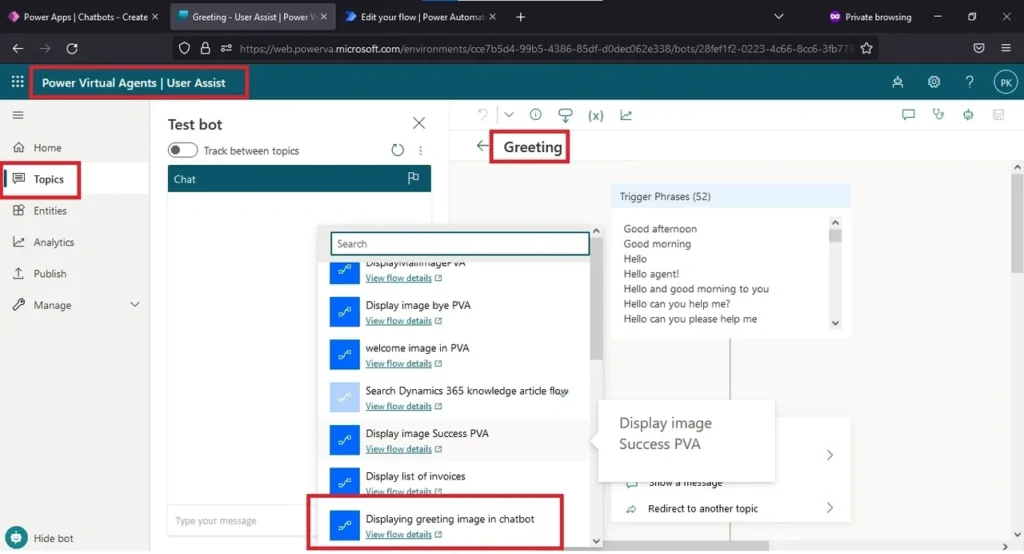Open test bot more options menu

421,150
